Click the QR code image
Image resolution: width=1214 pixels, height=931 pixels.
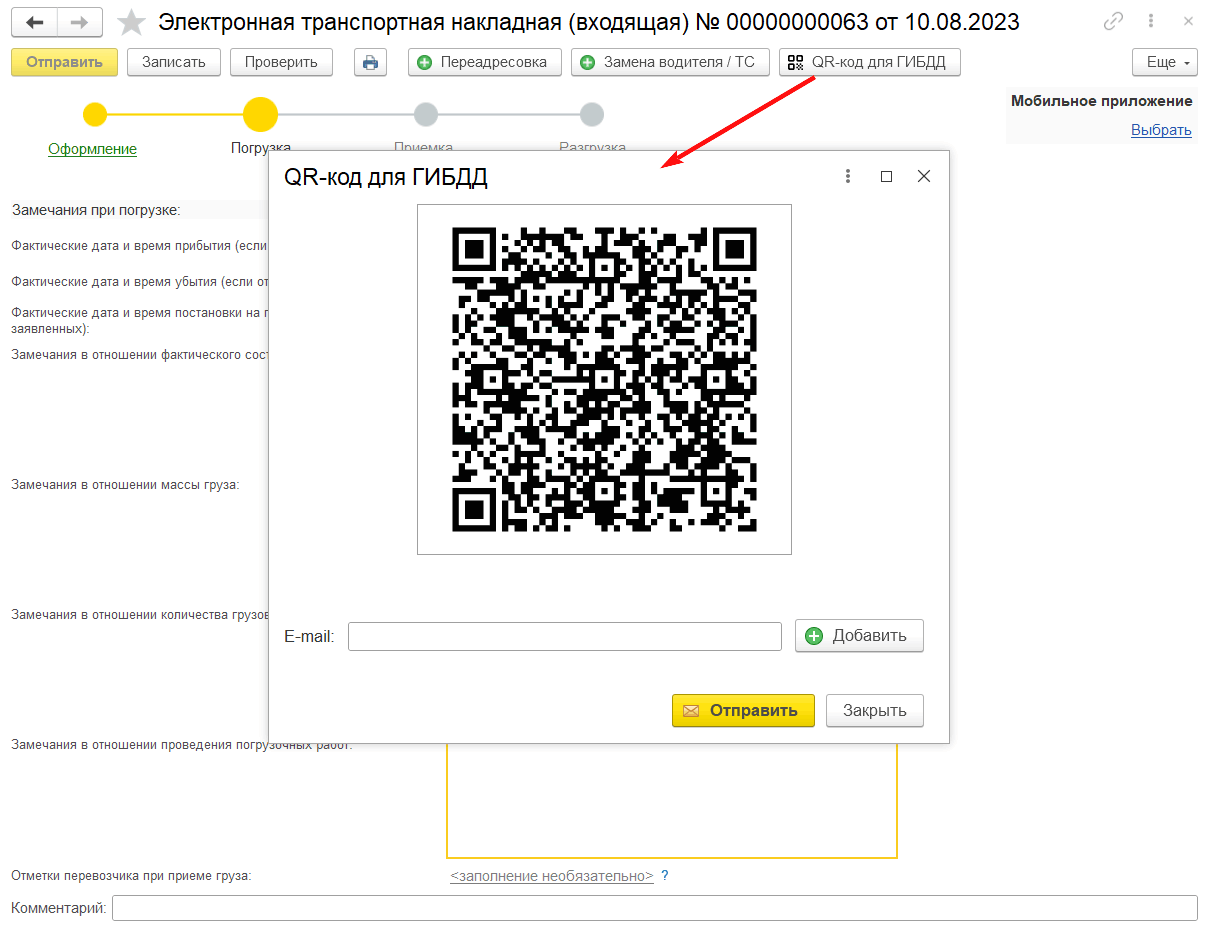pyautogui.click(x=604, y=379)
